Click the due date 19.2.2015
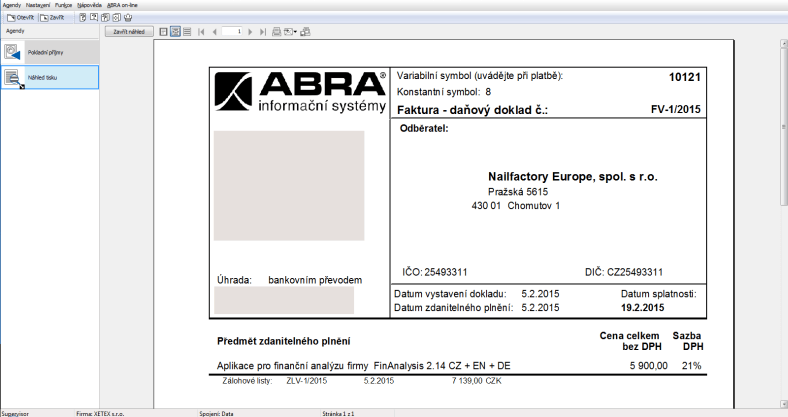The image size is (788, 417). coord(642,307)
